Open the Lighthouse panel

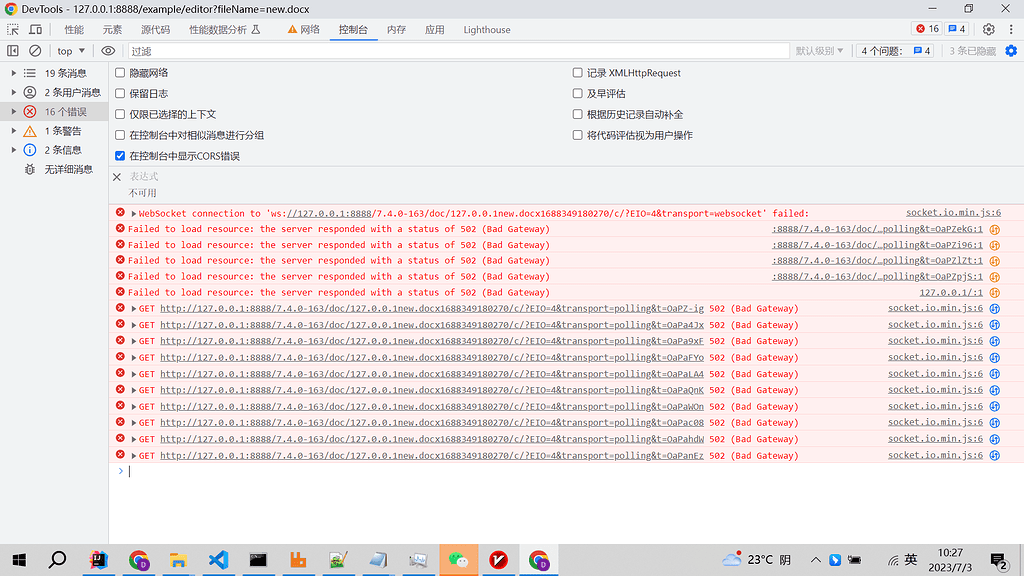pyautogui.click(x=486, y=29)
